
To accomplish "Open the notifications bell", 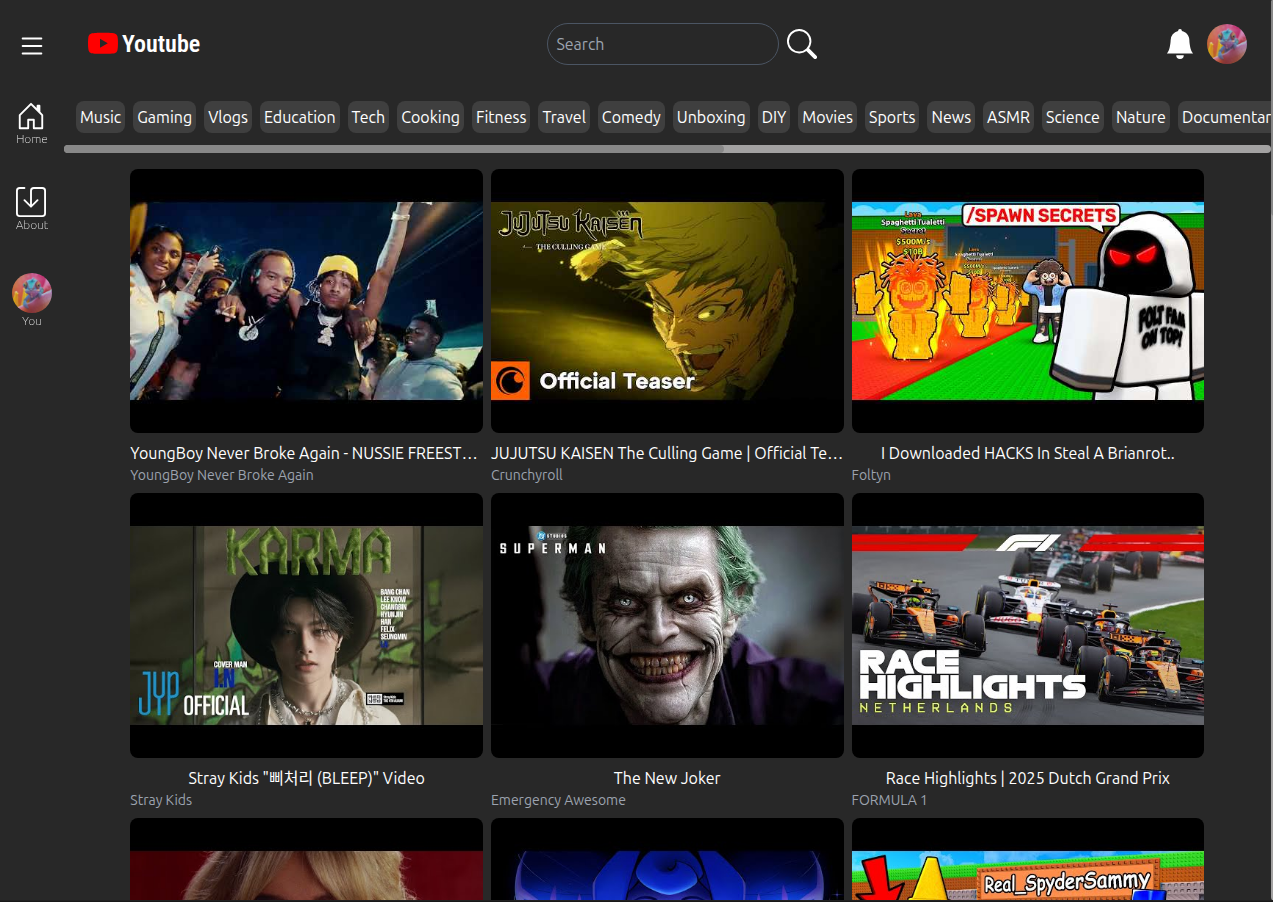I will (1180, 44).
